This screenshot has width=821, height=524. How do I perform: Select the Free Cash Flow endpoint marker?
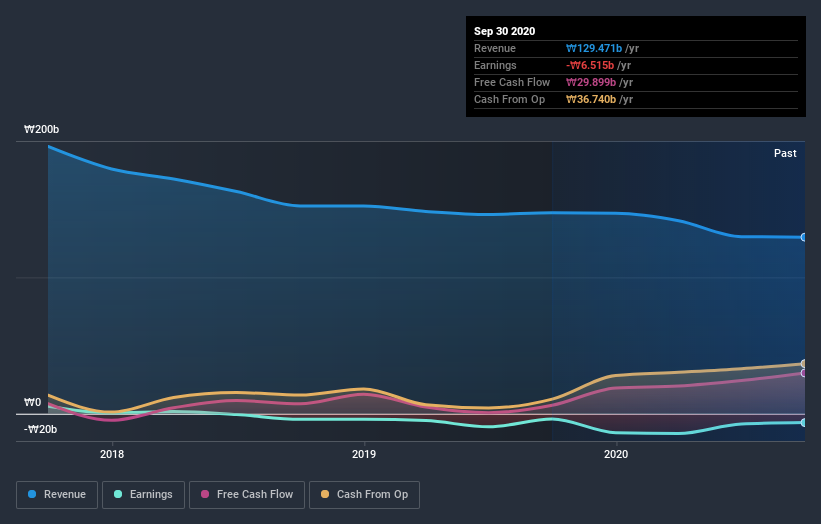coord(804,373)
